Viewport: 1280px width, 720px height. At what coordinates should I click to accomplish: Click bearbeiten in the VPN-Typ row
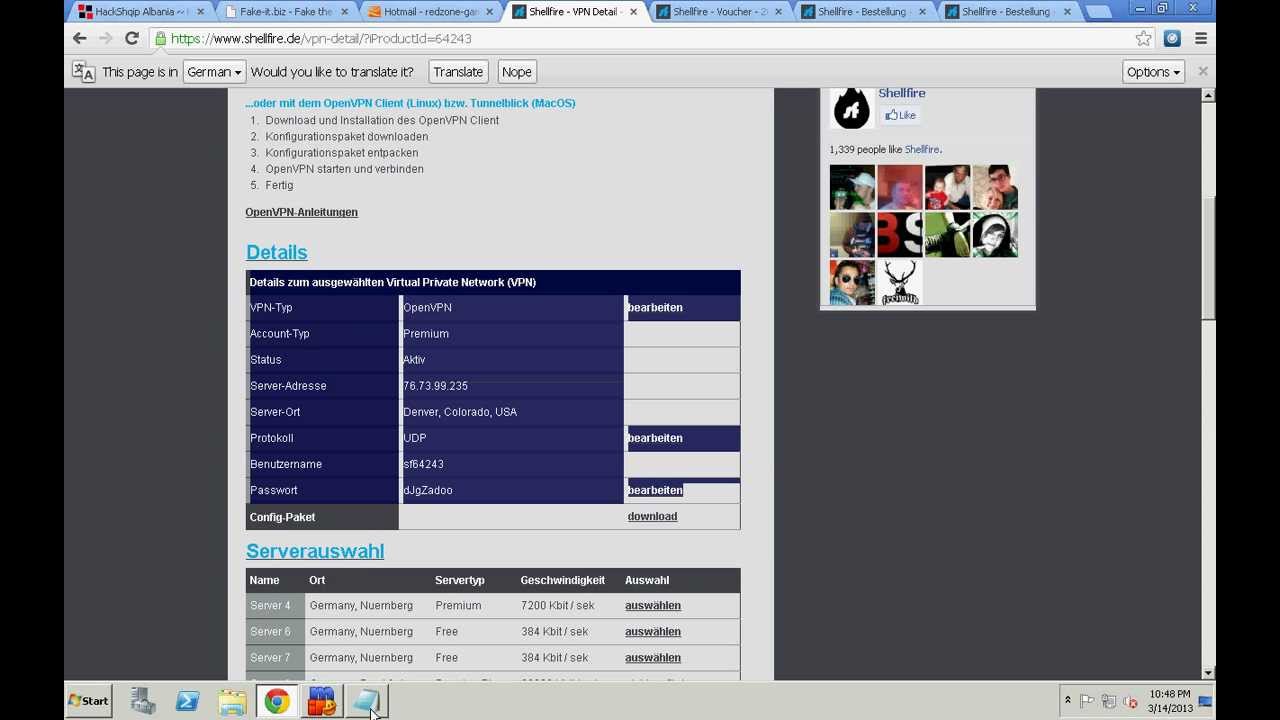point(655,308)
